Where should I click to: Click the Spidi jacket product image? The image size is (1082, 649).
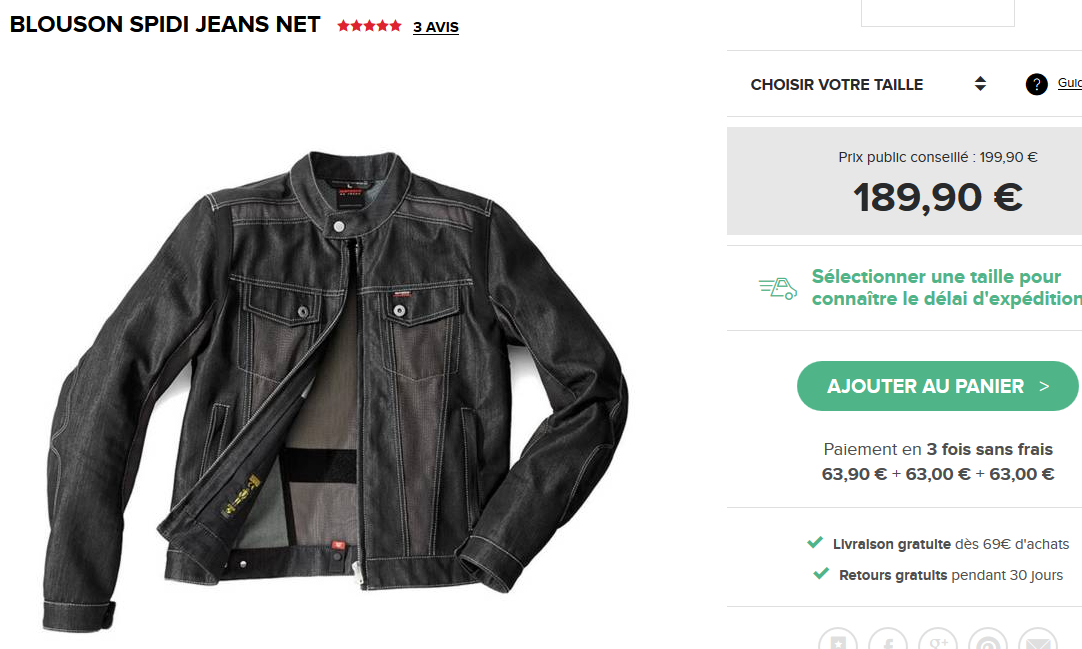click(x=336, y=391)
